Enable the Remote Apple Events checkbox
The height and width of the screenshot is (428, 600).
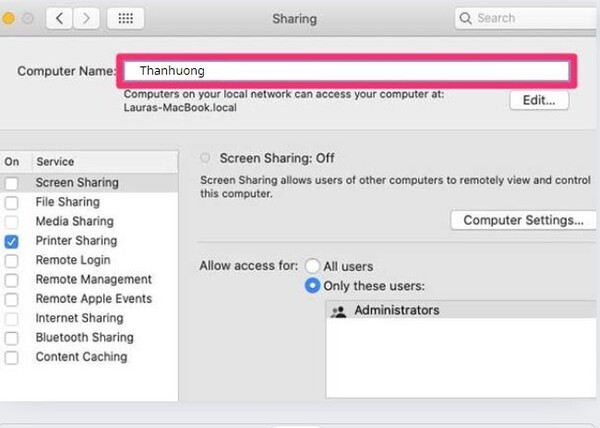11,299
